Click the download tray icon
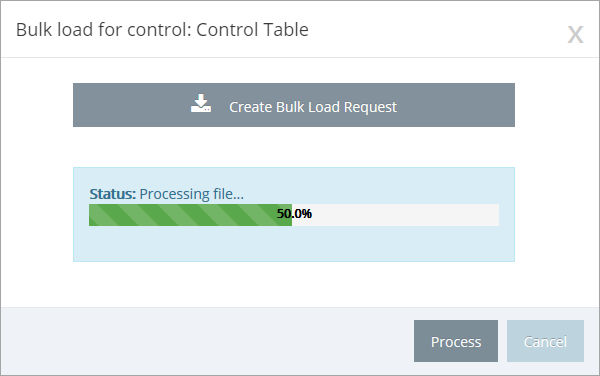This screenshot has width=600, height=376. 201,103
